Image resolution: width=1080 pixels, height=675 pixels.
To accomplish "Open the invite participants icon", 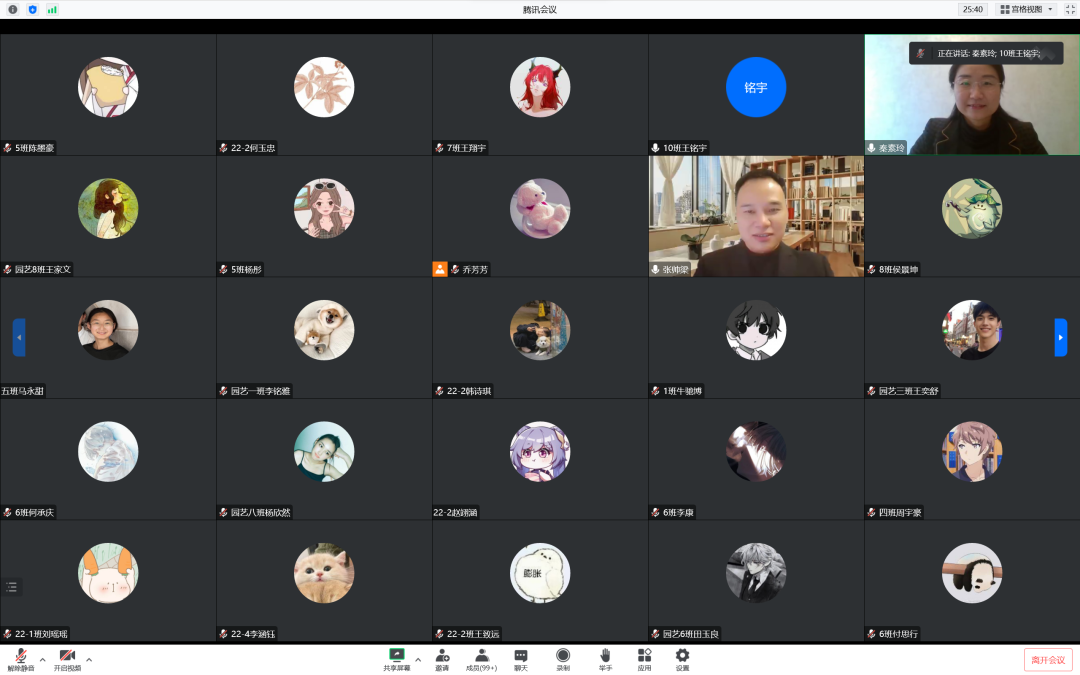I will click(442, 658).
